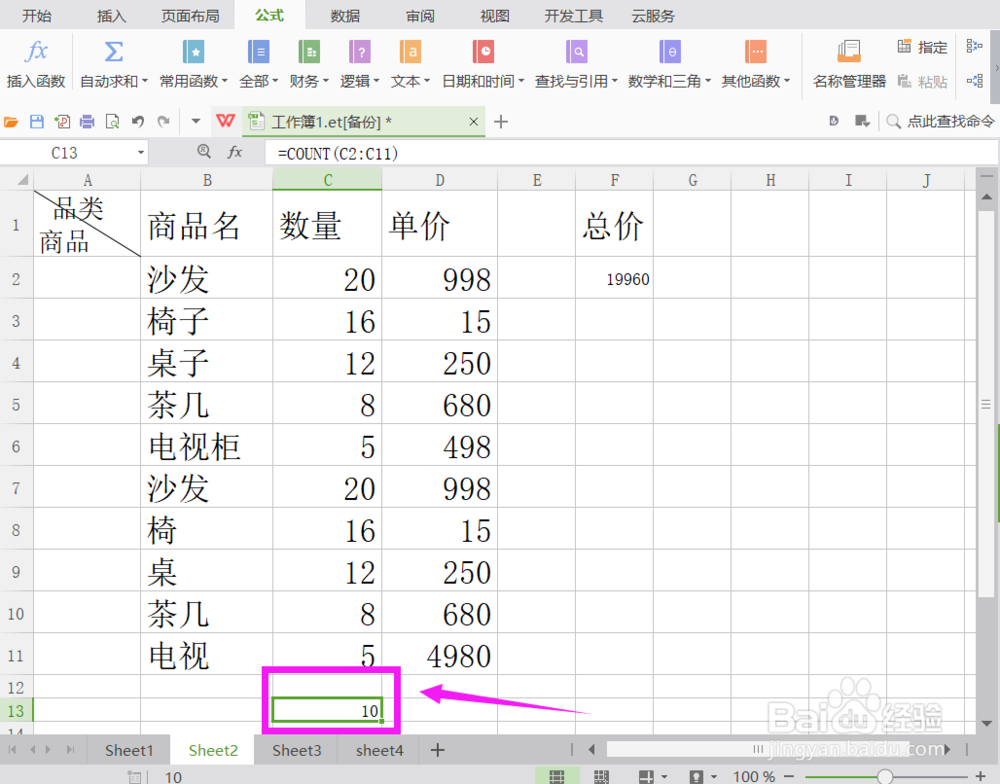Image resolution: width=1000 pixels, height=784 pixels.
Task: Click cell D11 containing 4980
Action: pos(439,655)
